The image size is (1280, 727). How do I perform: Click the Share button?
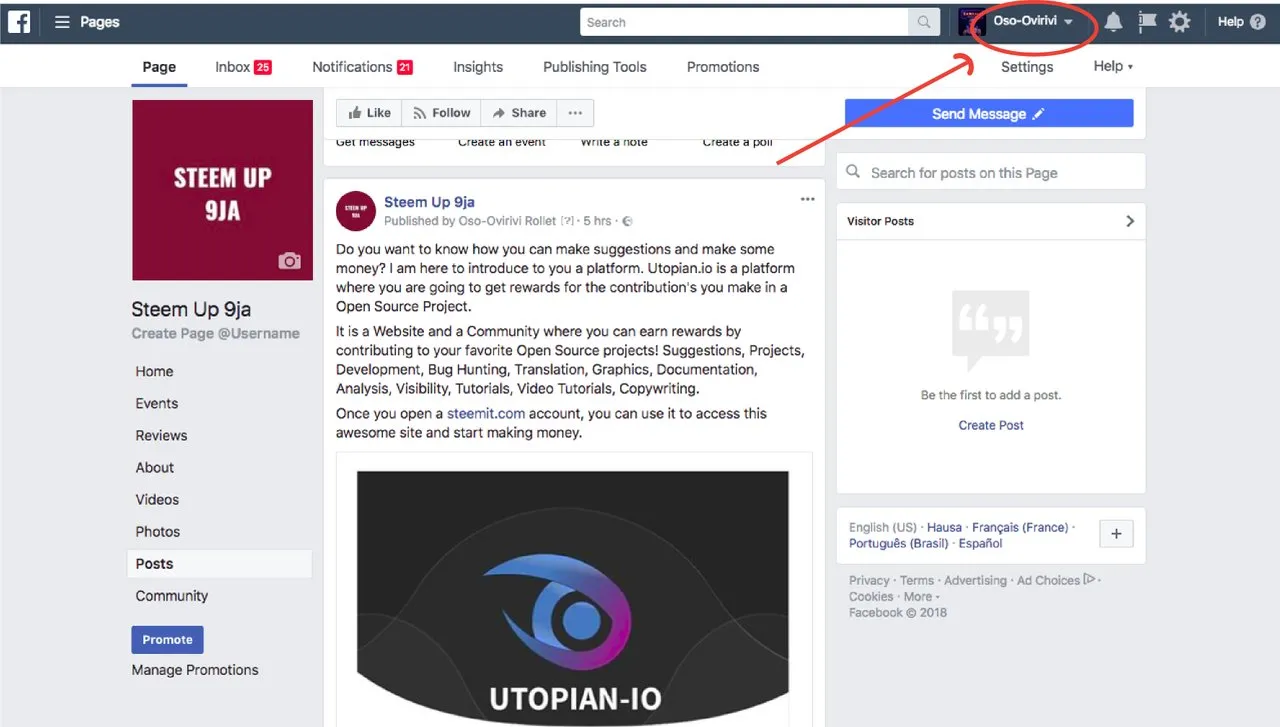(519, 113)
